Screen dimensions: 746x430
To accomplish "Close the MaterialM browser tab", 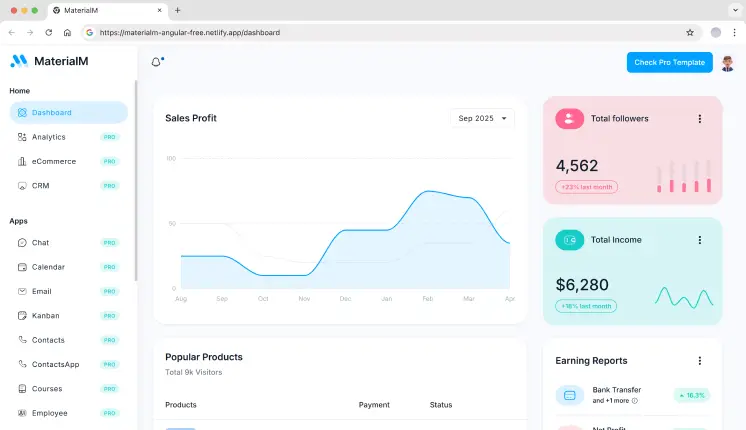I will (159, 10).
